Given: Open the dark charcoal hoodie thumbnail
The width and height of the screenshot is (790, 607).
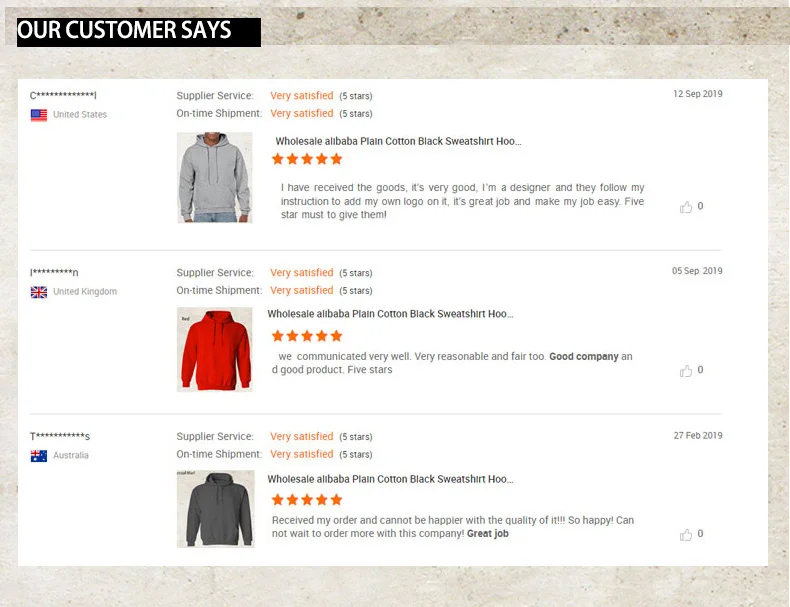Looking at the screenshot, I should pos(215,509).
